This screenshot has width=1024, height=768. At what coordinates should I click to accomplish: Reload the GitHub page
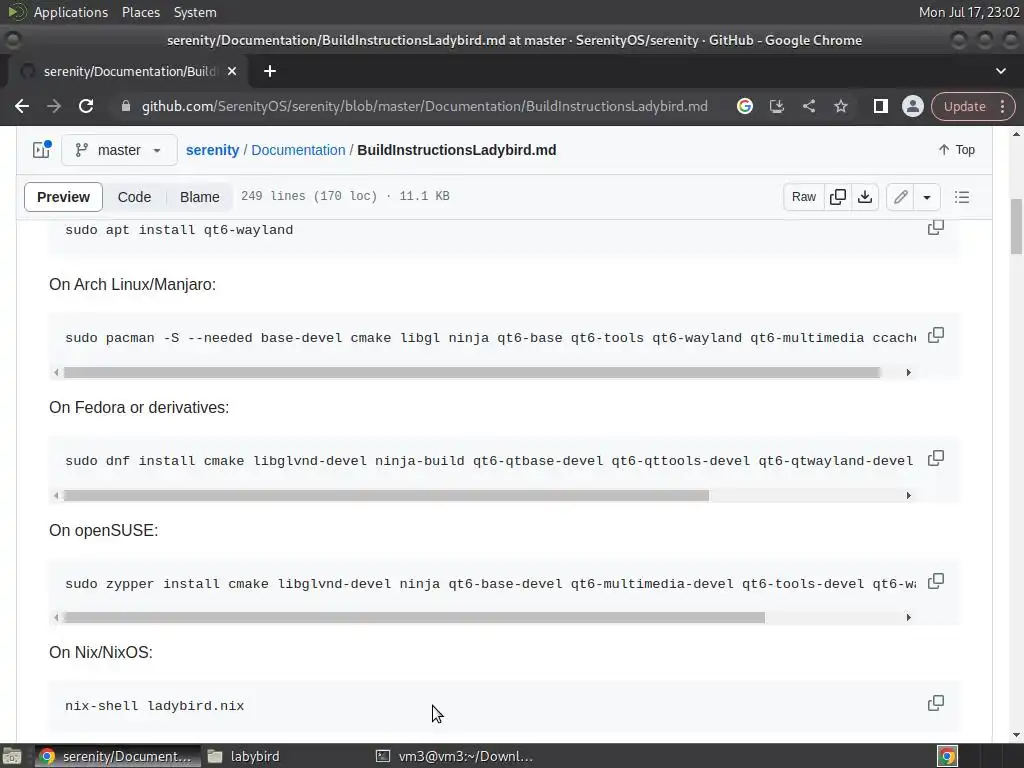pyautogui.click(x=86, y=106)
